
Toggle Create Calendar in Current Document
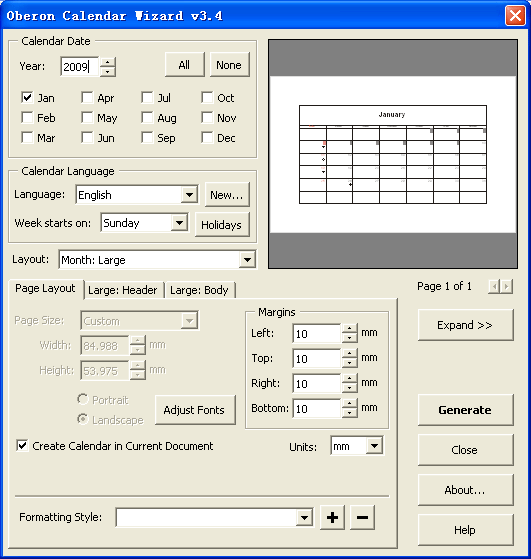(22, 446)
